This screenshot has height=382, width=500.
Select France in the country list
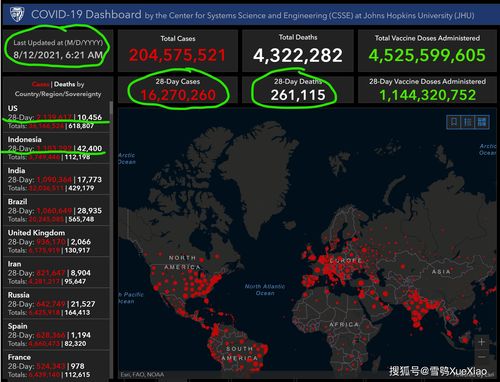[x=56, y=366]
